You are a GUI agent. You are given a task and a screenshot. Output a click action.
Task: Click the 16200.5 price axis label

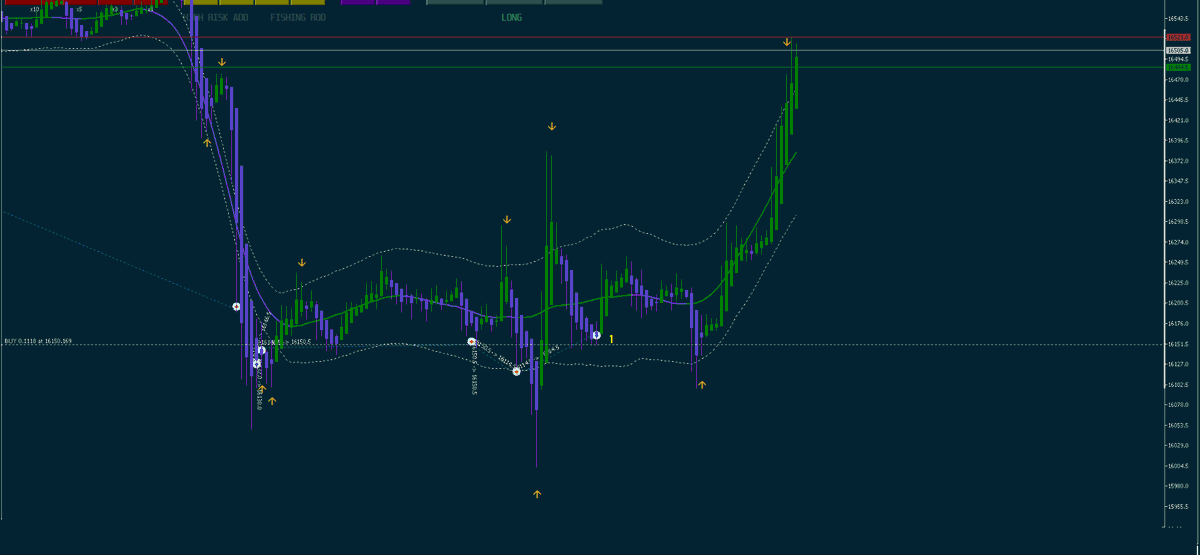coord(1177,303)
